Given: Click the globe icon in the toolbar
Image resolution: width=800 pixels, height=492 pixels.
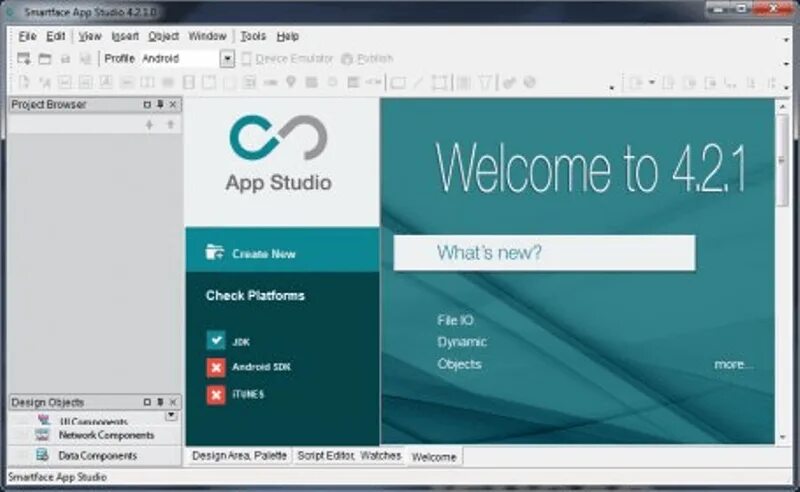Looking at the screenshot, I should pyautogui.click(x=530, y=82).
